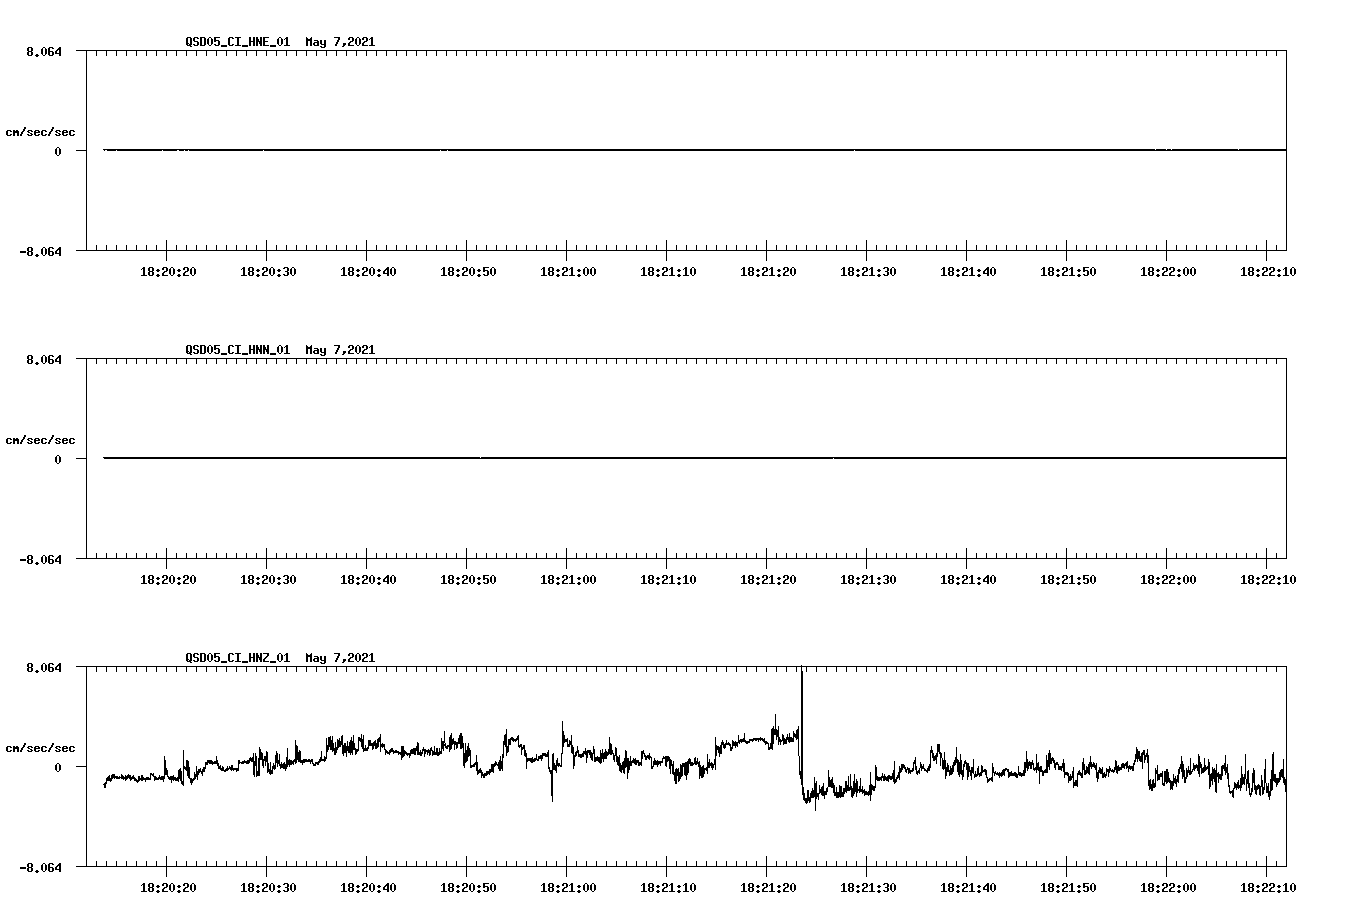
Task: Click the -8.064 value under the middle plot
Action: (x=38, y=562)
